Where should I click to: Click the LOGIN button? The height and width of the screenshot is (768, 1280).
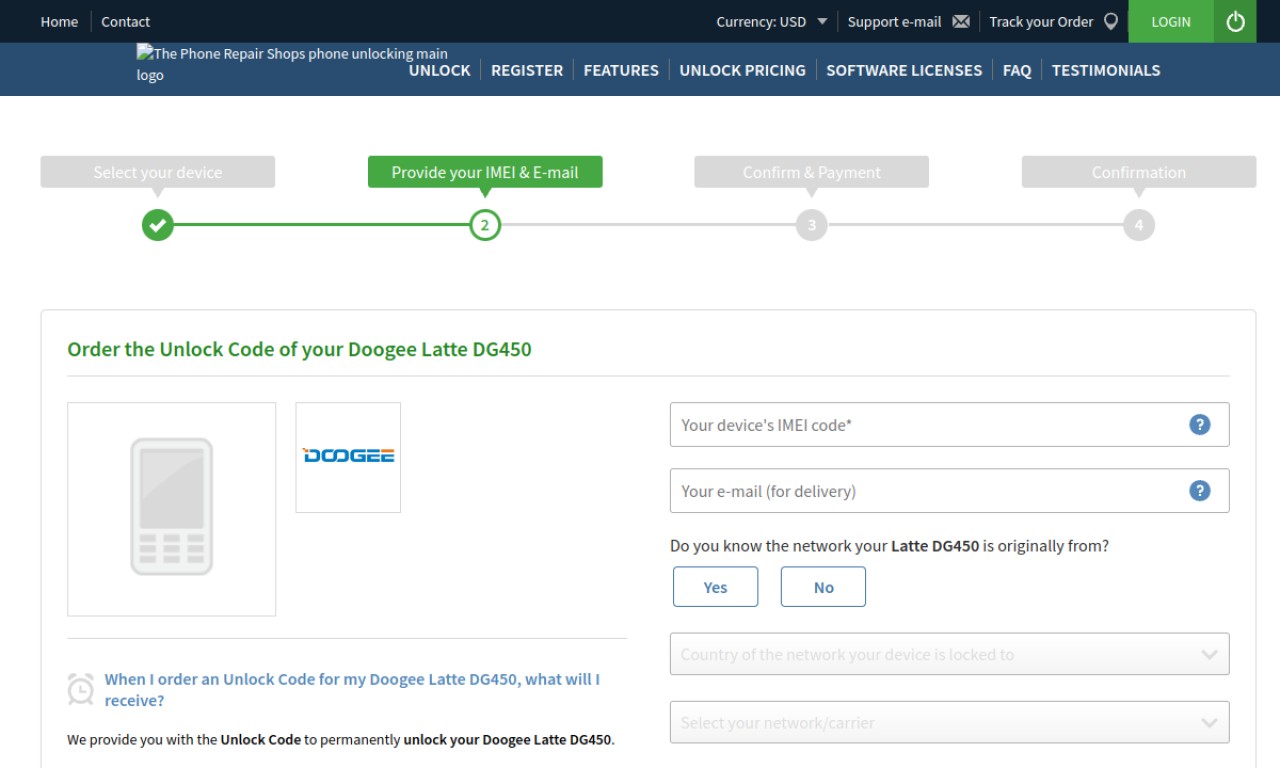tap(1171, 21)
